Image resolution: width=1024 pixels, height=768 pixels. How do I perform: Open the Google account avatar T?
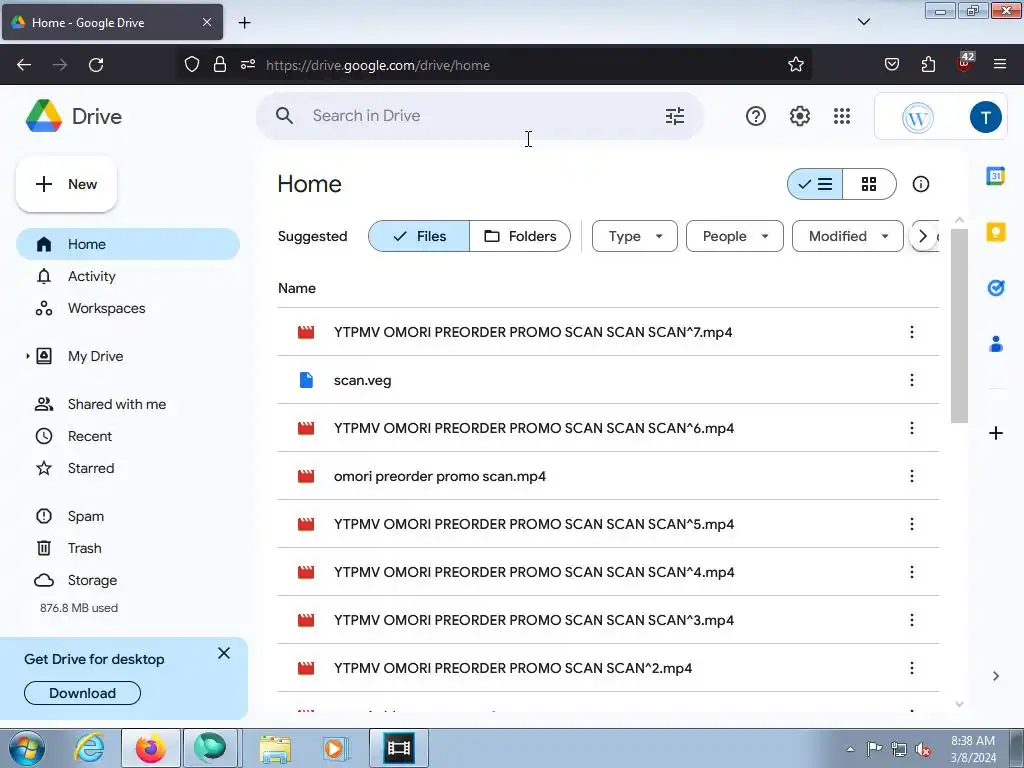[x=985, y=117]
